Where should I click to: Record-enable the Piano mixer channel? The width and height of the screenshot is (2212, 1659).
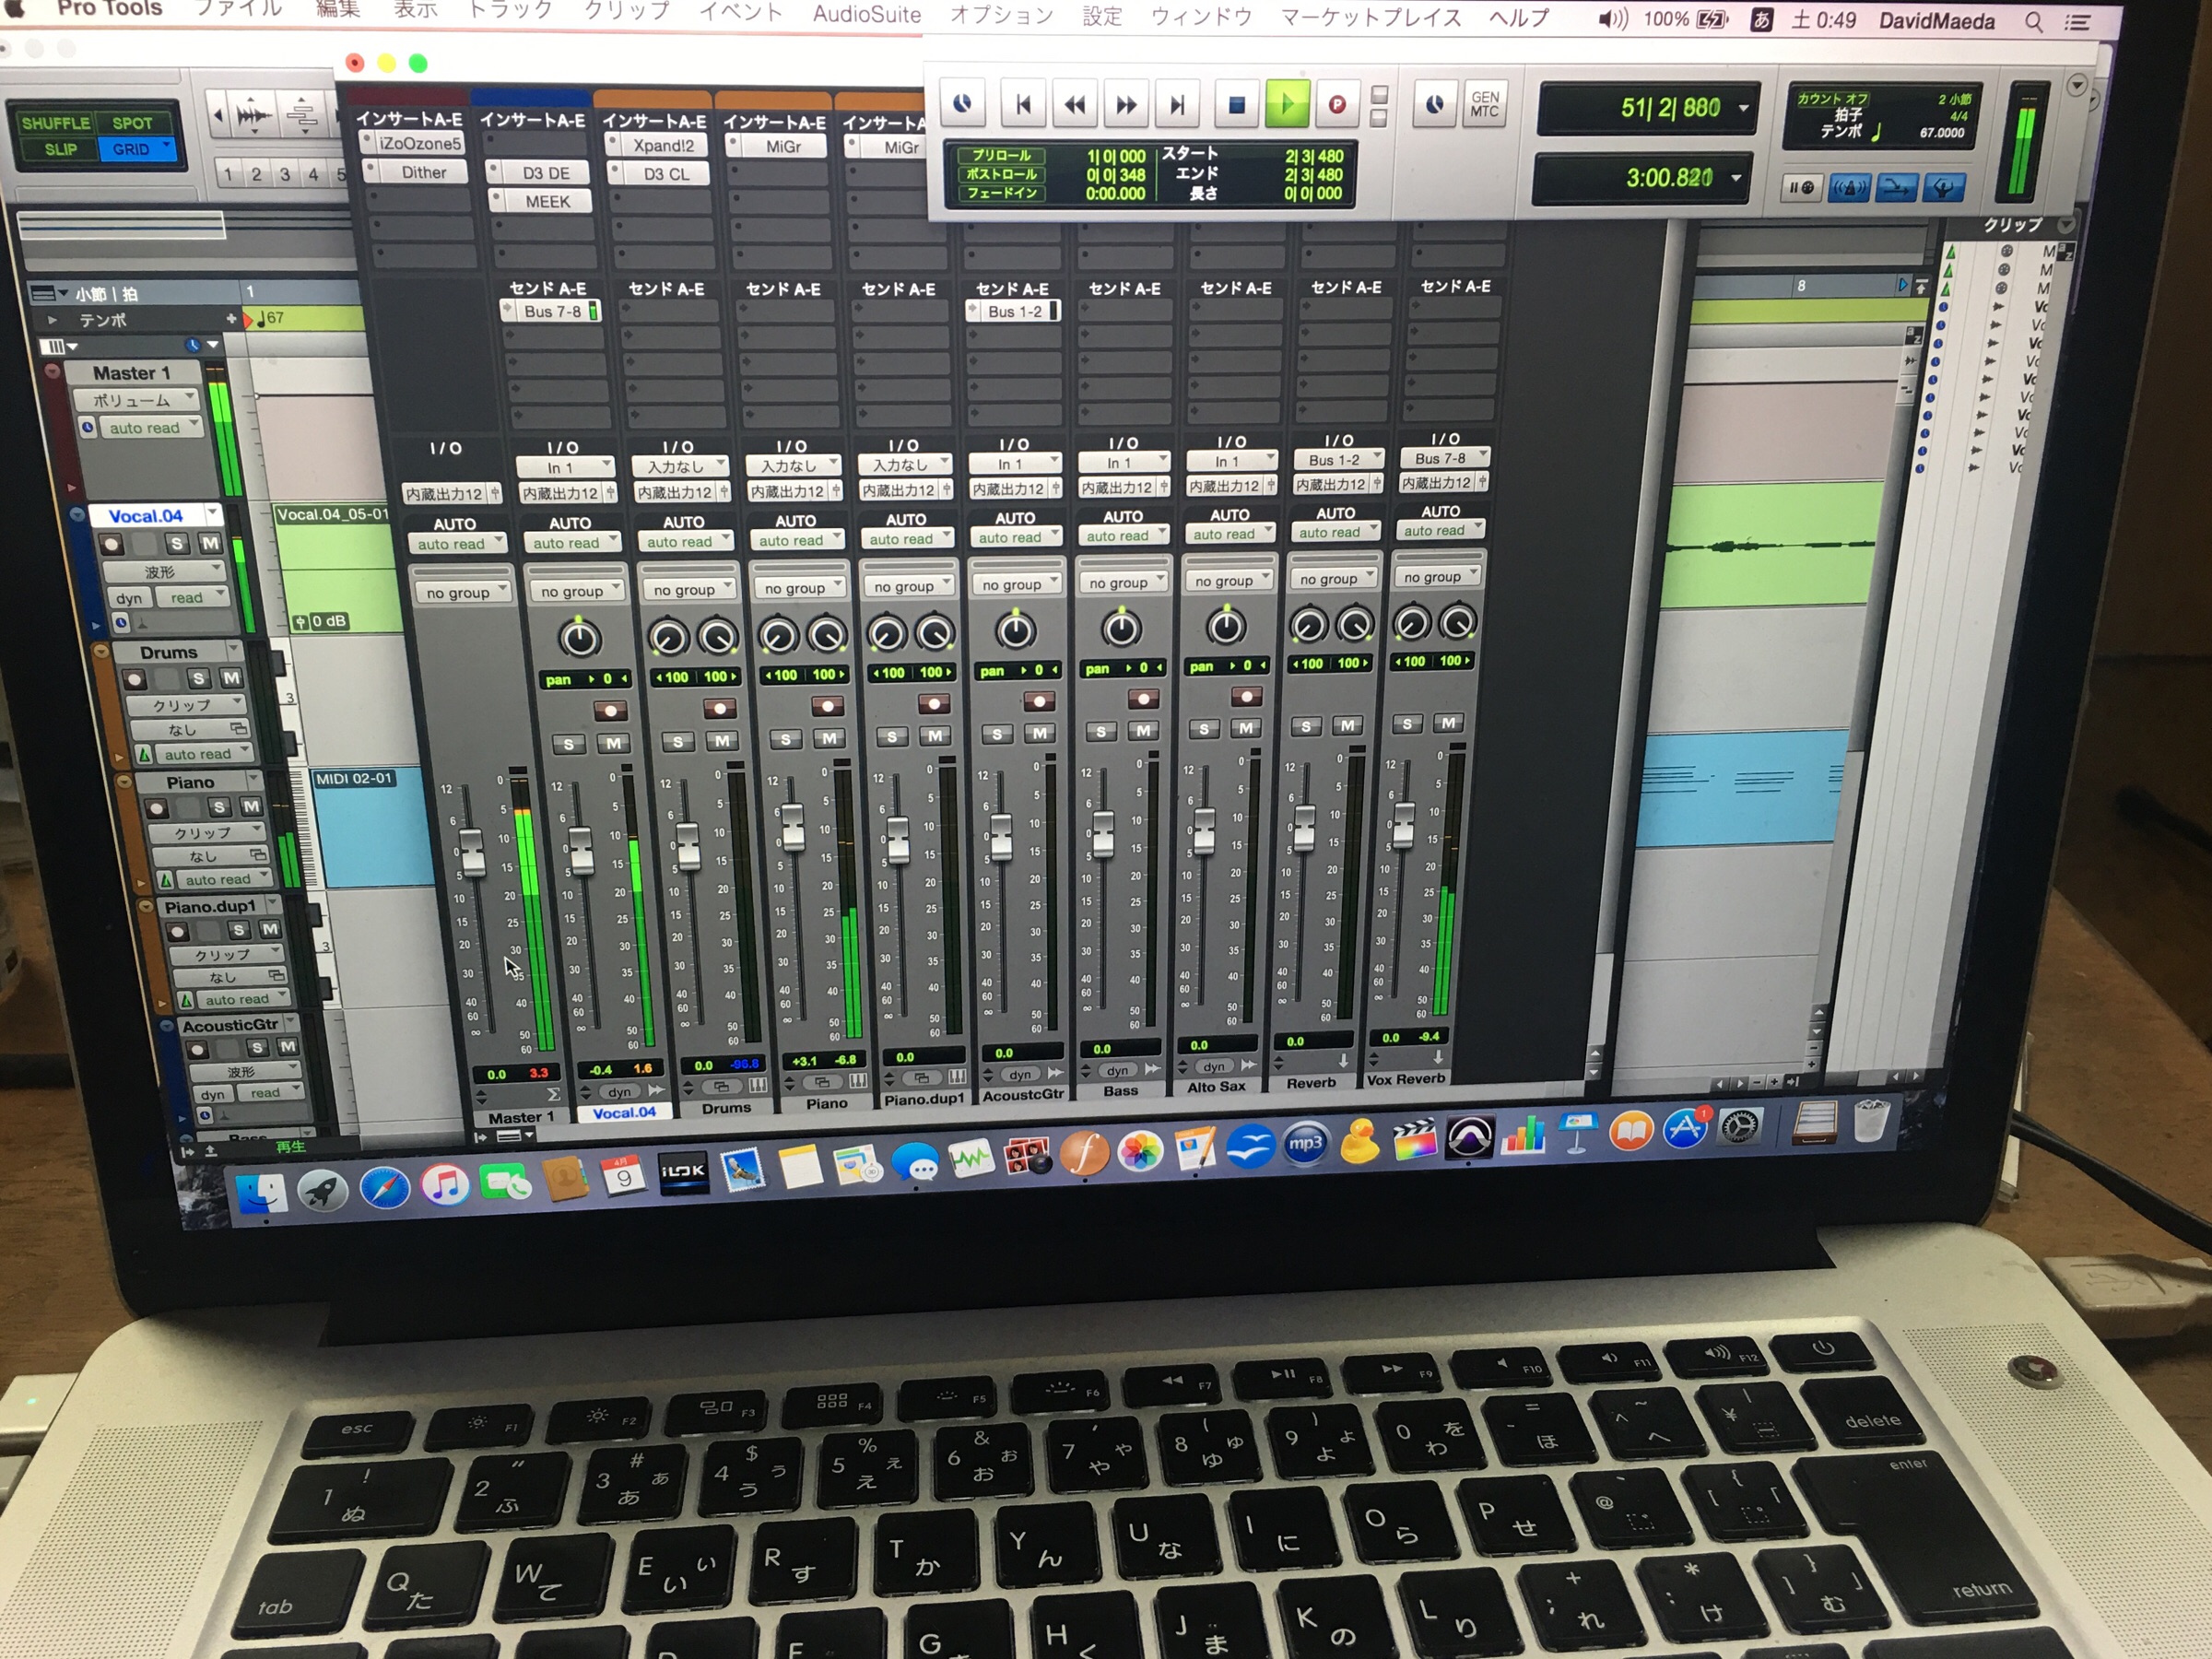pyautogui.click(x=827, y=706)
